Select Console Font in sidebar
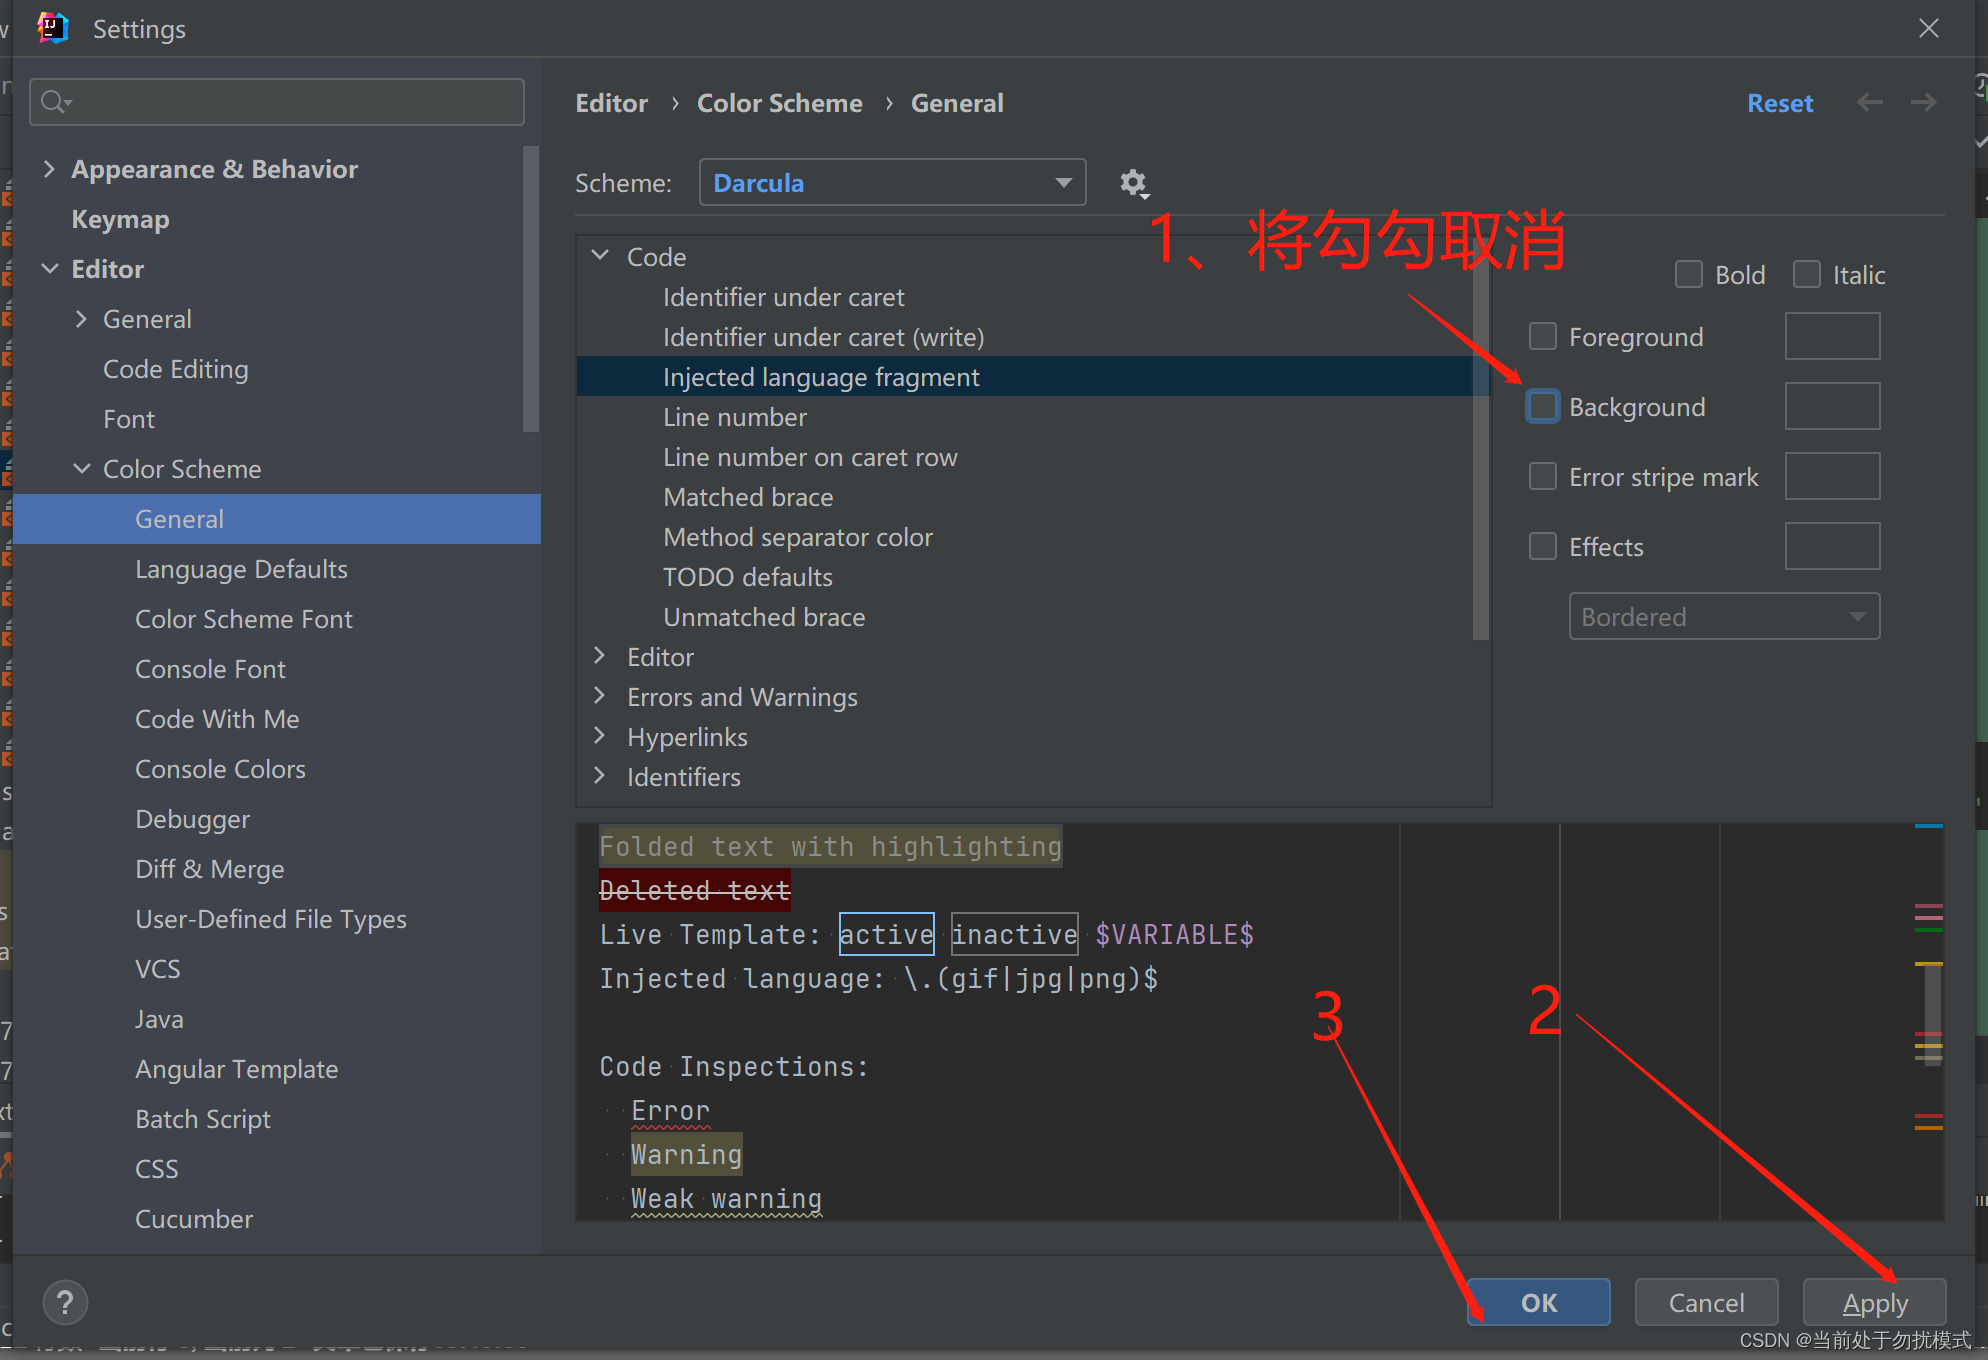 [210, 669]
